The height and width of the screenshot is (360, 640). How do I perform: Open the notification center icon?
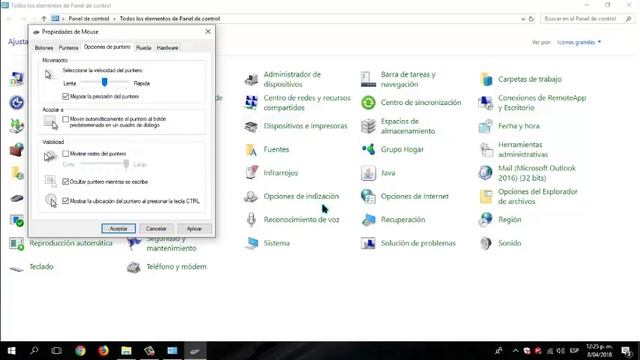click(626, 351)
